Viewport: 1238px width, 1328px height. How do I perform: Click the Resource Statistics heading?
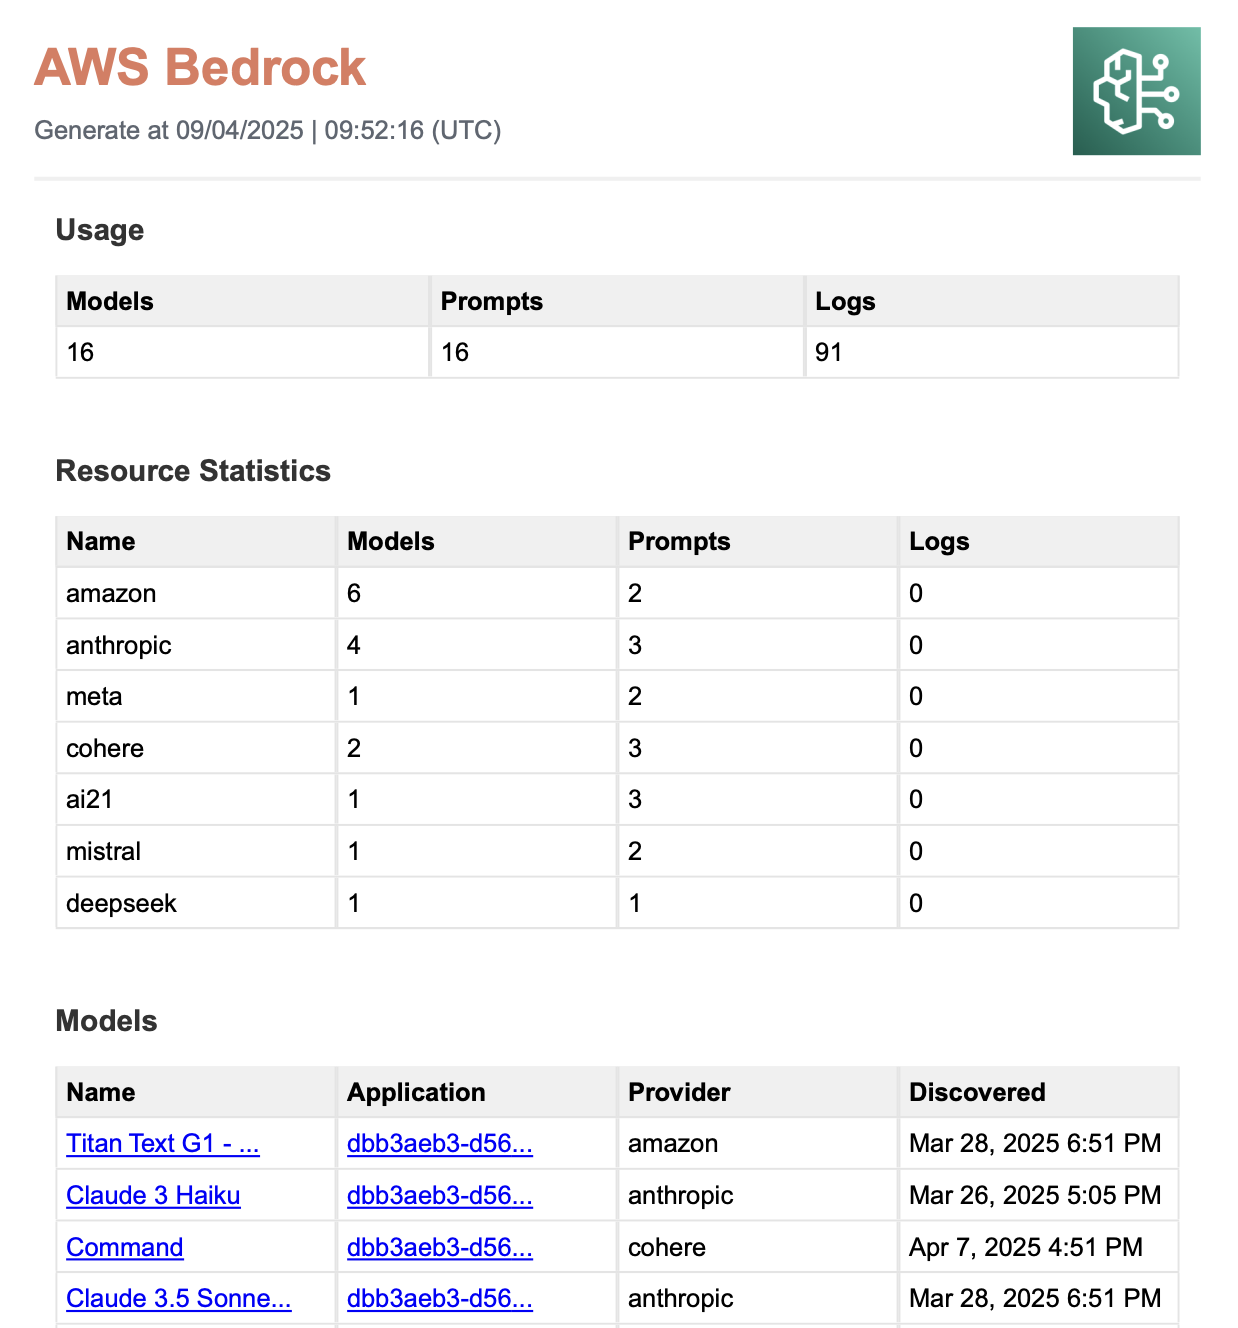pos(193,471)
